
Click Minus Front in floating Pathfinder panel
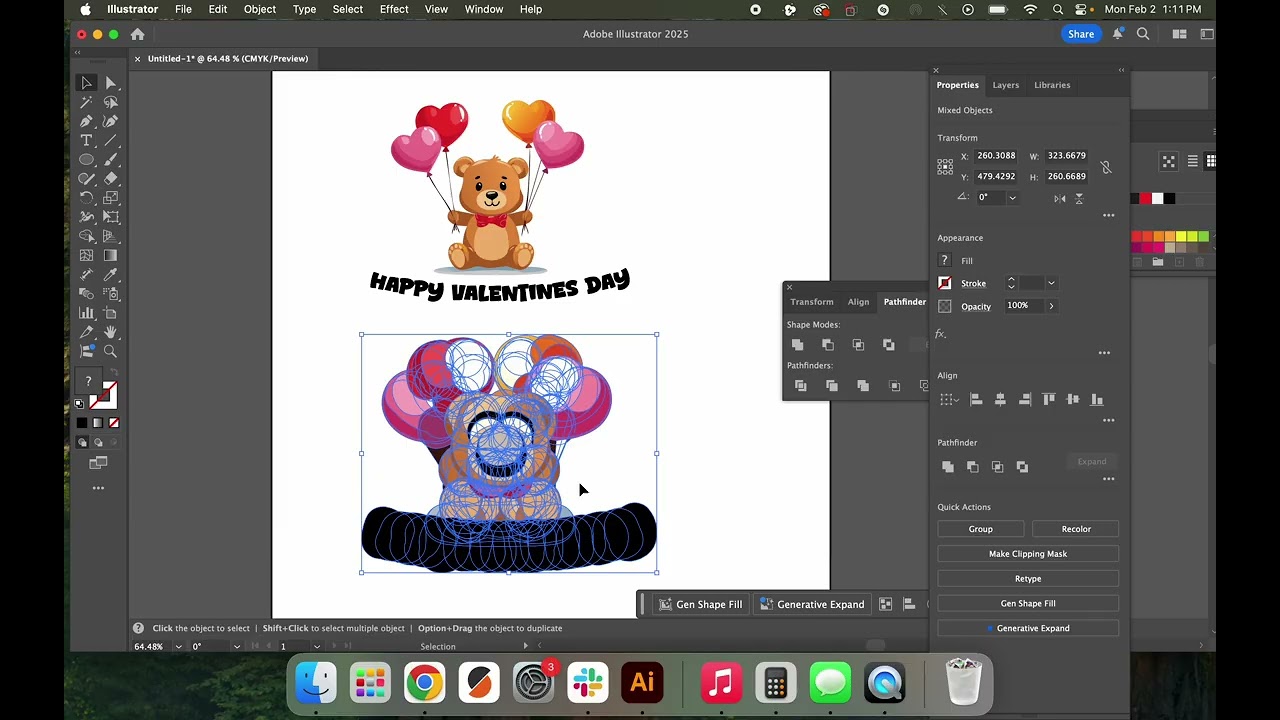[828, 345]
